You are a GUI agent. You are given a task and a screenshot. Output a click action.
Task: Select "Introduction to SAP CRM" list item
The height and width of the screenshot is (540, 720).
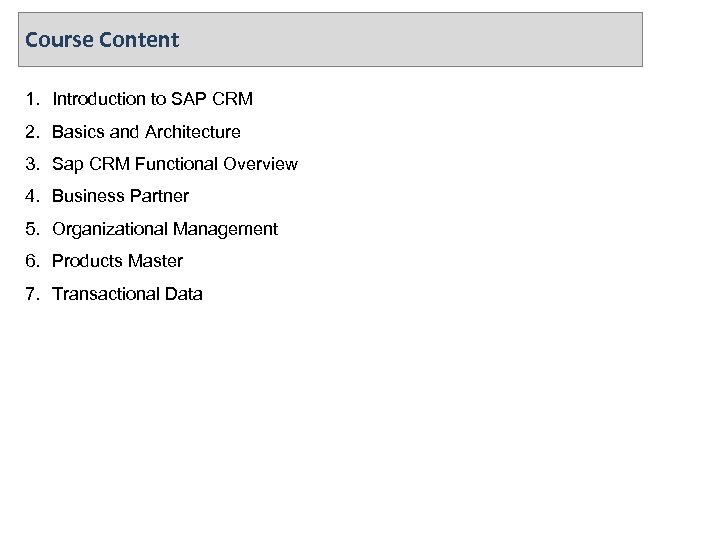tap(152, 99)
